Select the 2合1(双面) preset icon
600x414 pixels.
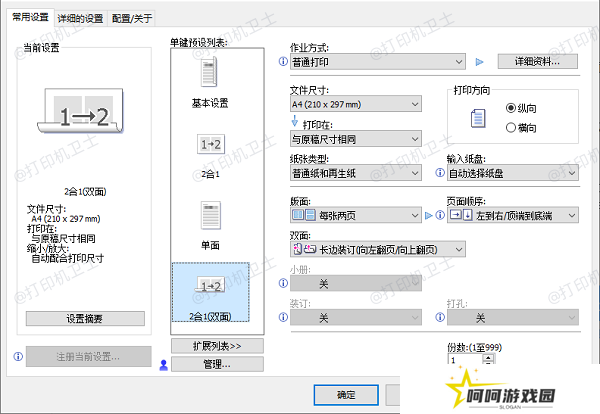[211, 285]
